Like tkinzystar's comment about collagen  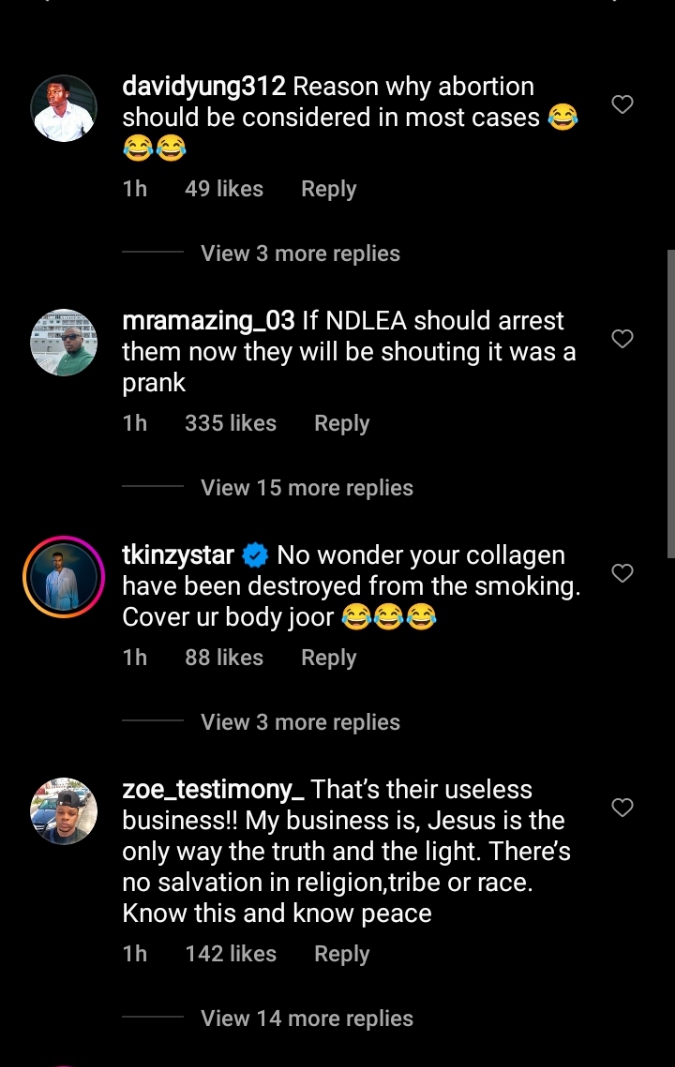click(x=622, y=573)
